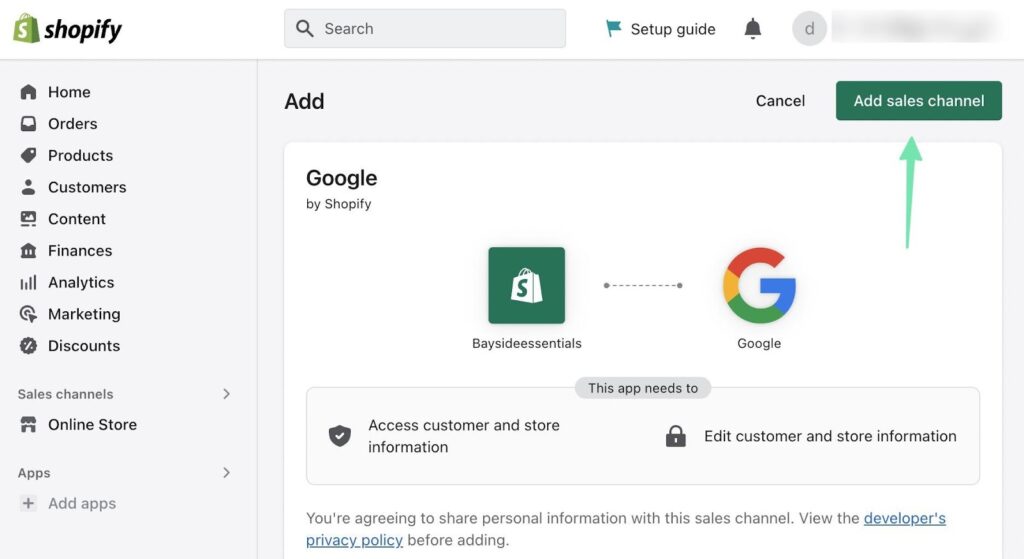
Task: Click the Discounts badge icon
Action: coord(28,346)
